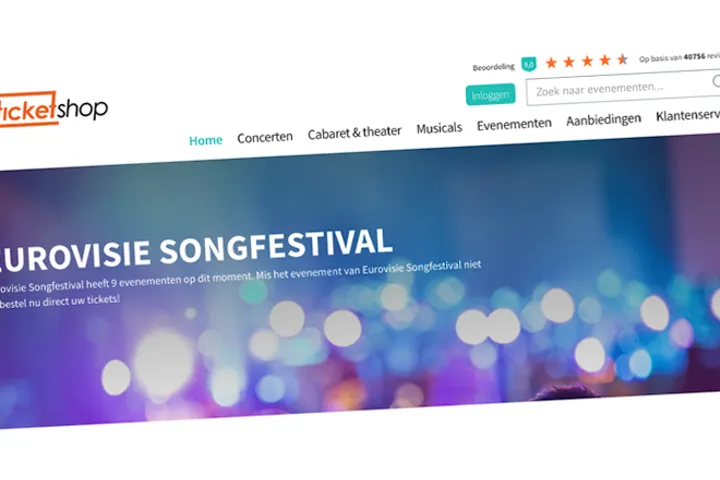720x480 pixels.
Task: Open the Klantenservice menu item
Action: [688, 116]
